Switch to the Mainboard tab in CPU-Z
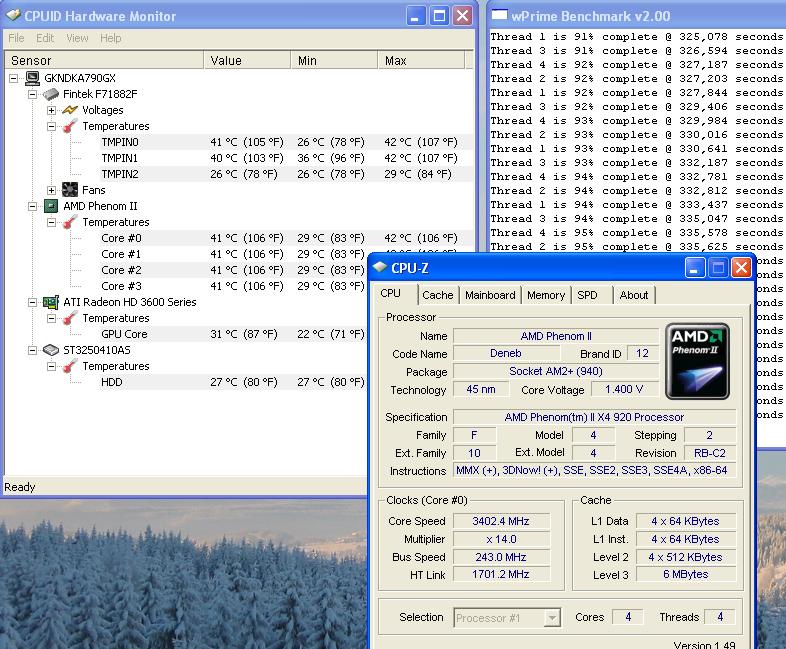This screenshot has width=786, height=649. click(x=490, y=295)
